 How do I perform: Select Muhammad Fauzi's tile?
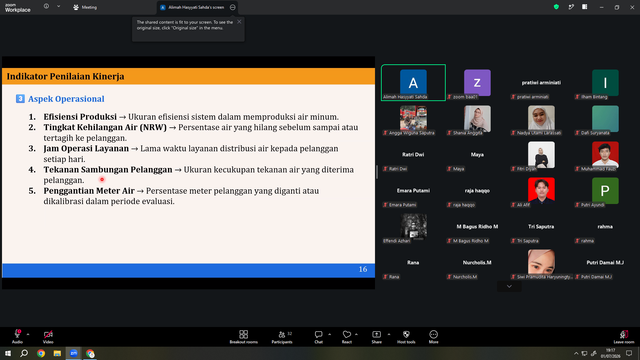605,154
